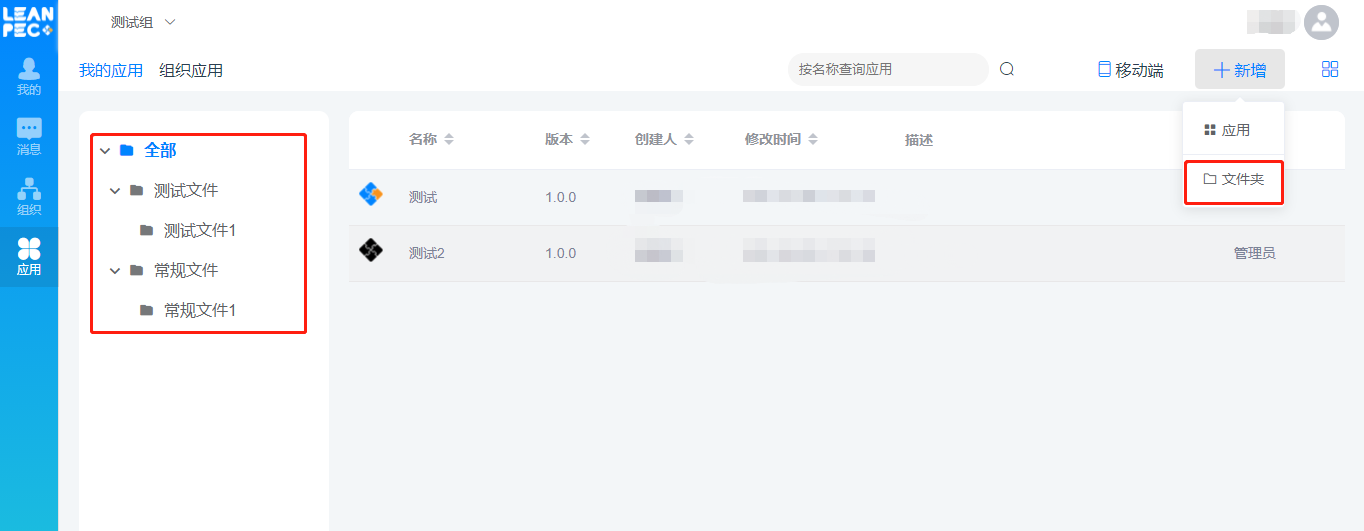Screen dimensions: 1364x531
Task: Collapse the 测试文件 folder arrow
Action: 115,190
